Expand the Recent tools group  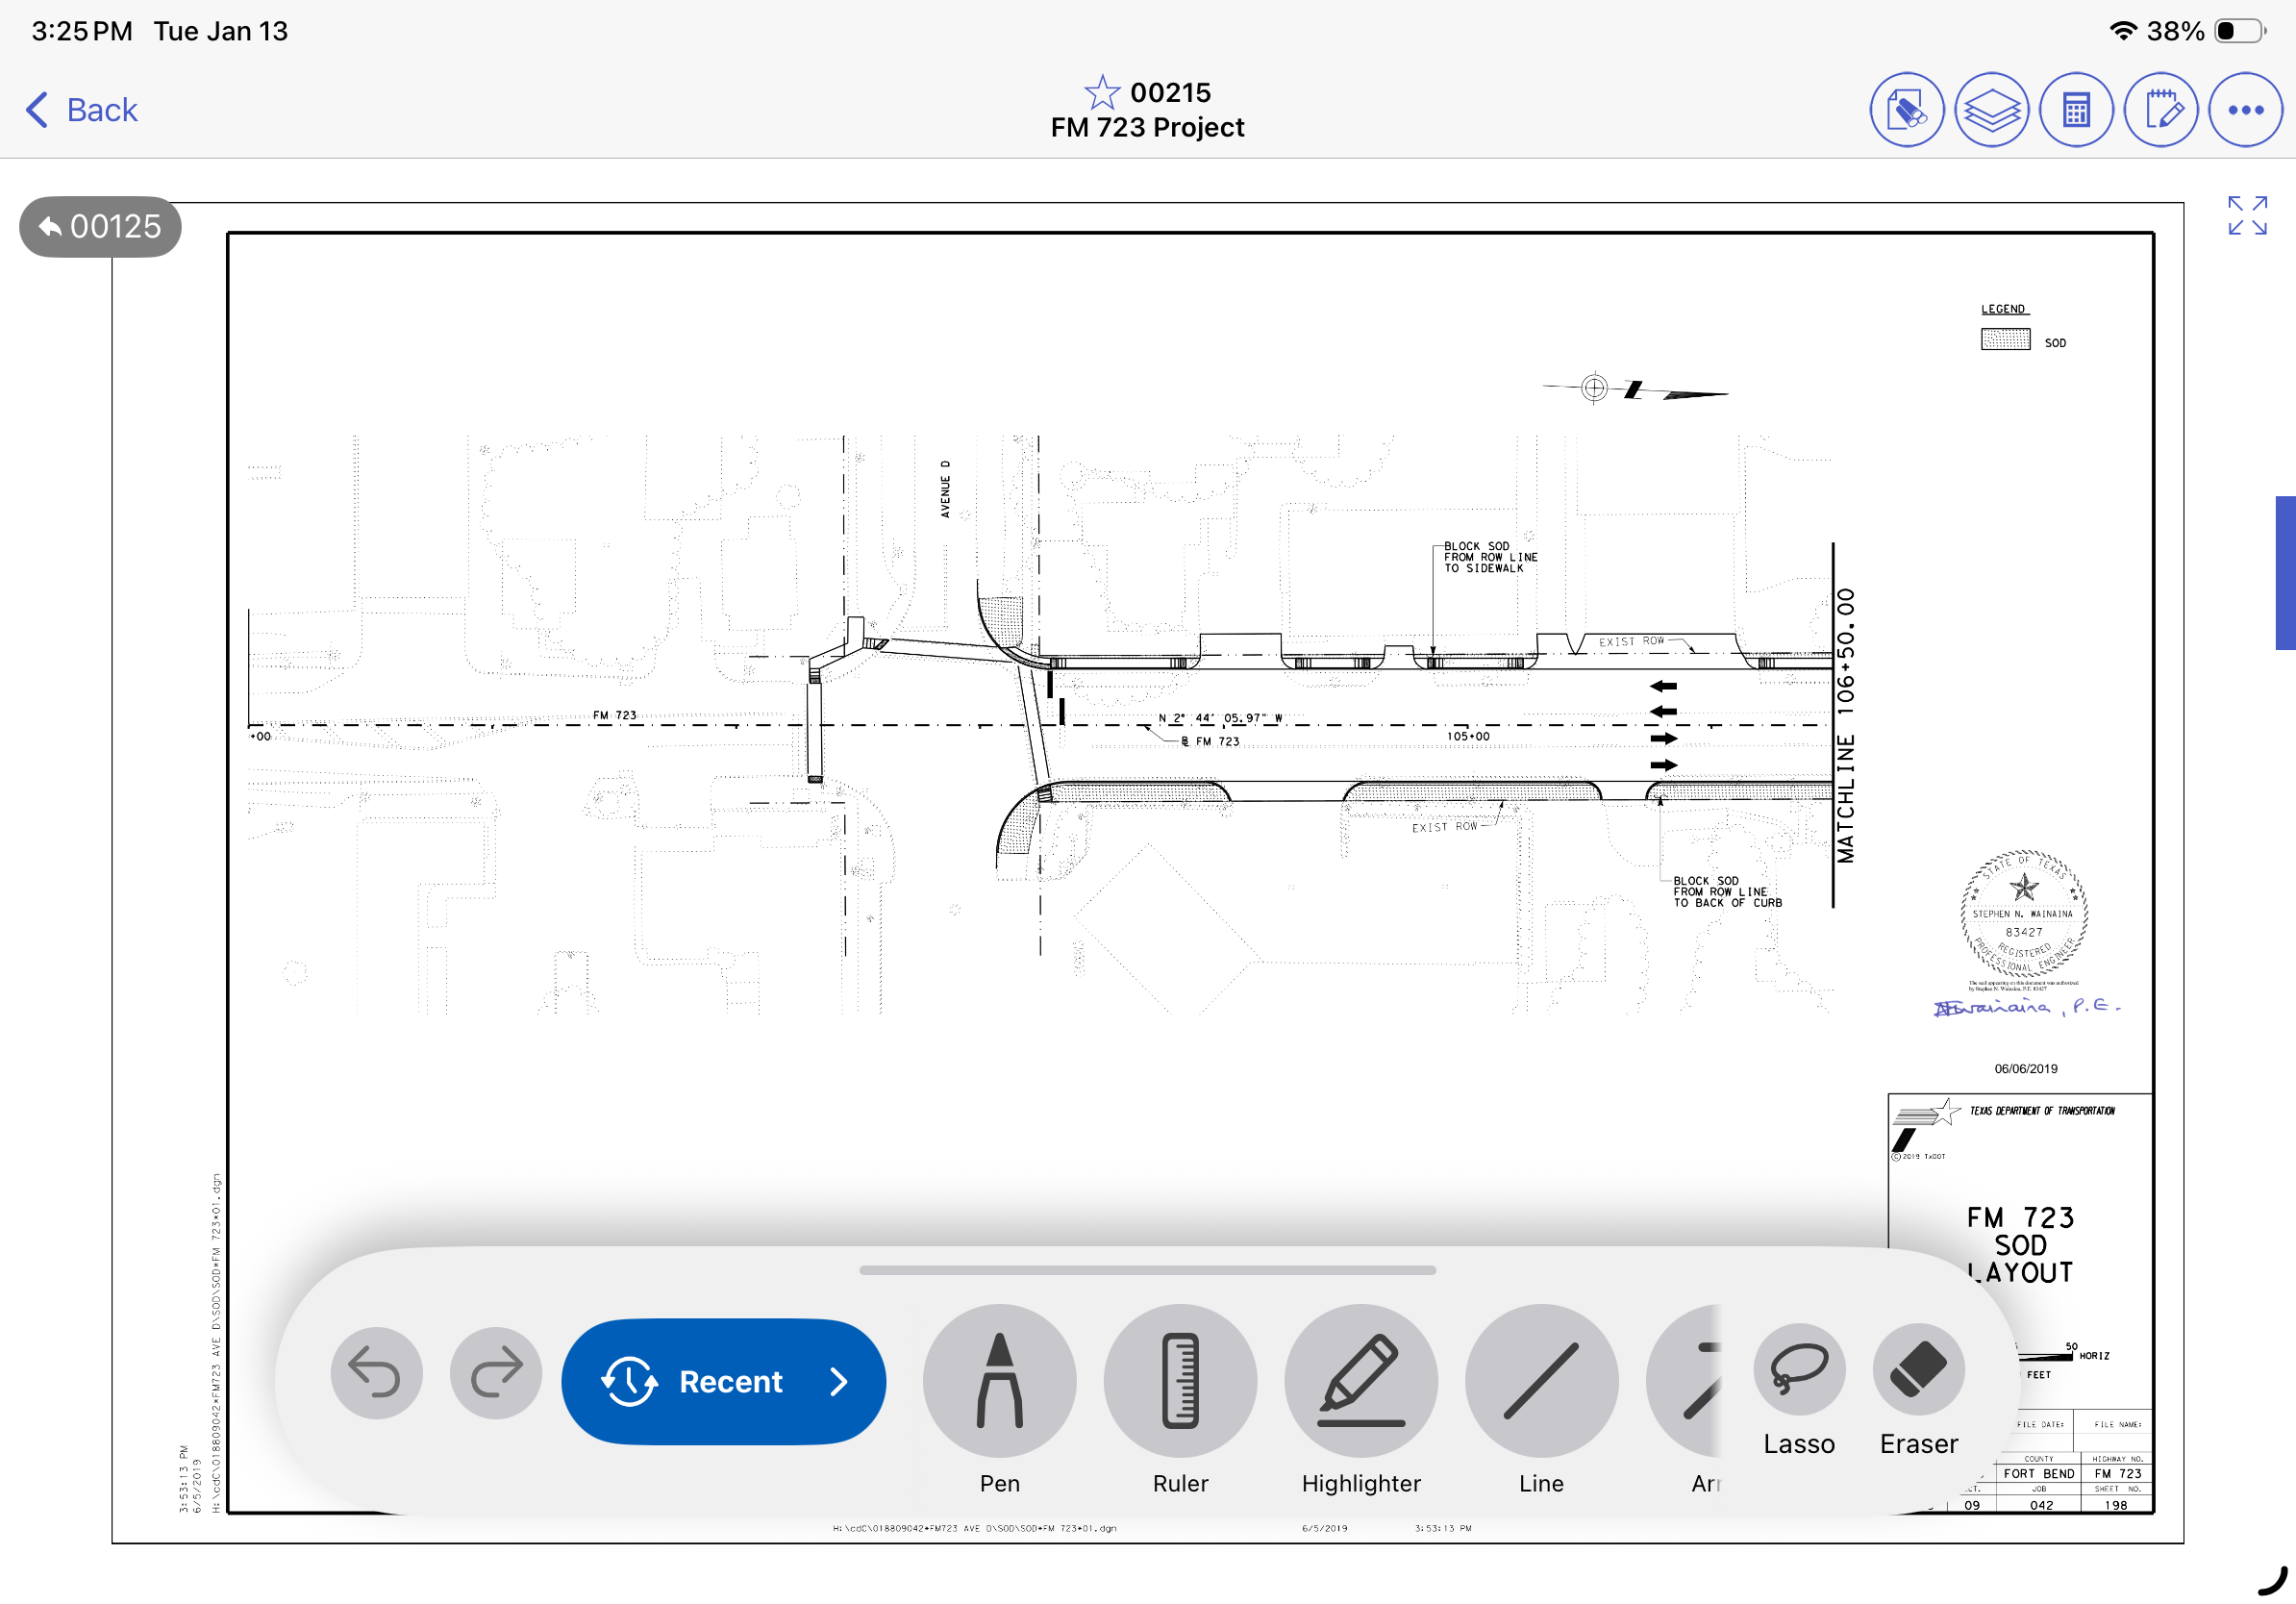click(x=724, y=1381)
